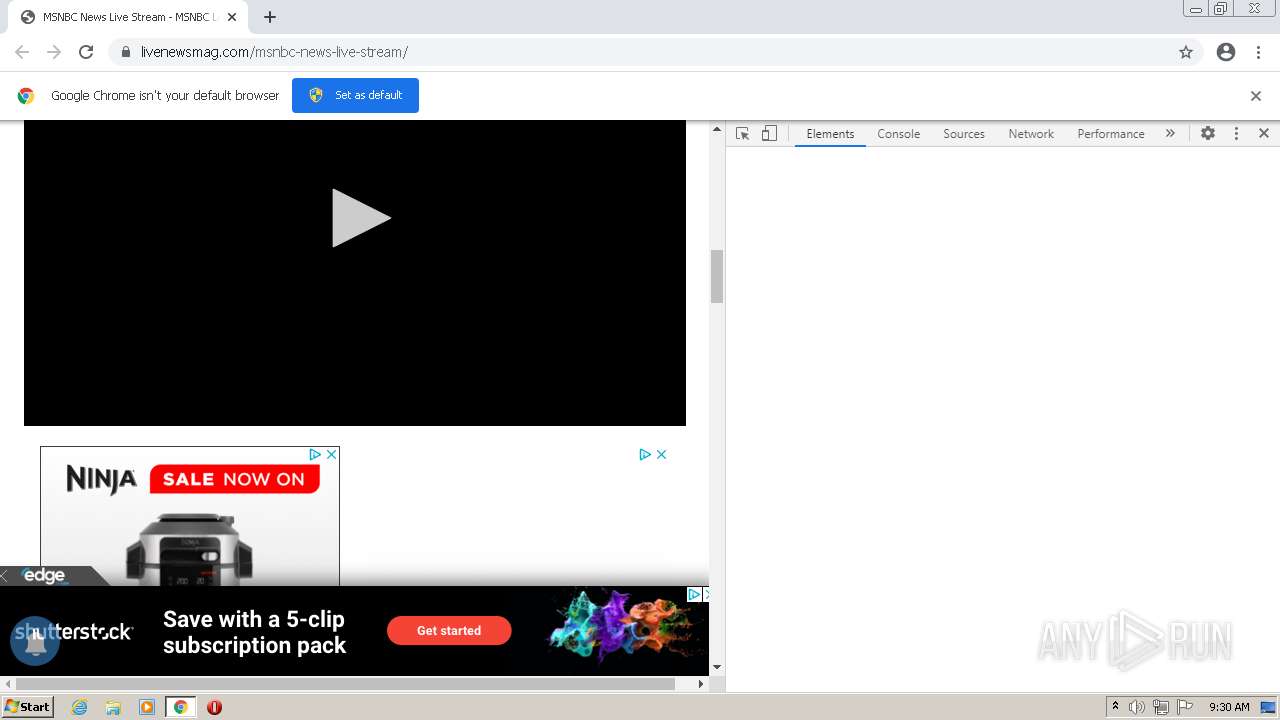Close the MSNBC News Live Stream tab
This screenshot has width=1280, height=720.
click(x=232, y=17)
